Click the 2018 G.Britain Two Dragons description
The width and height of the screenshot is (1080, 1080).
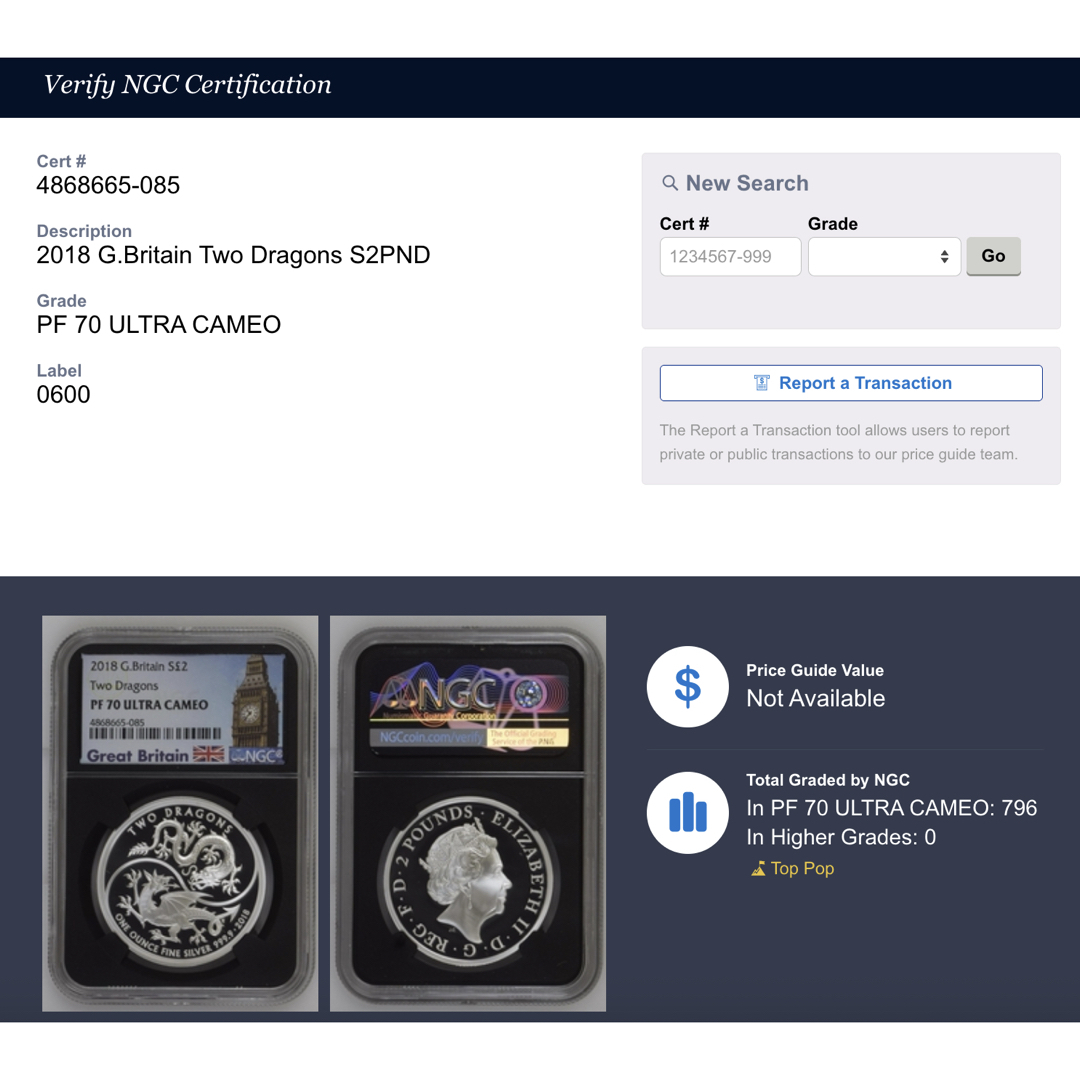pyautogui.click(x=233, y=255)
